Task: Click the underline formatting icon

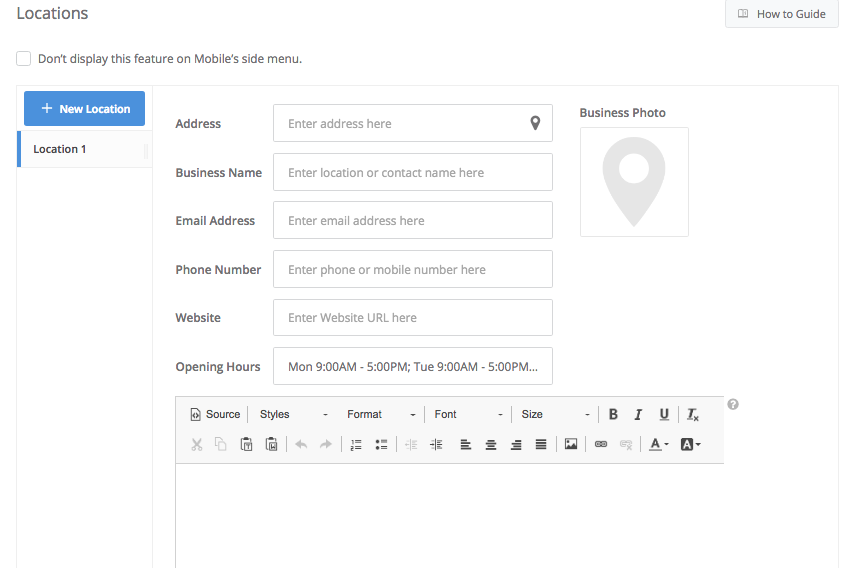Action: point(664,415)
